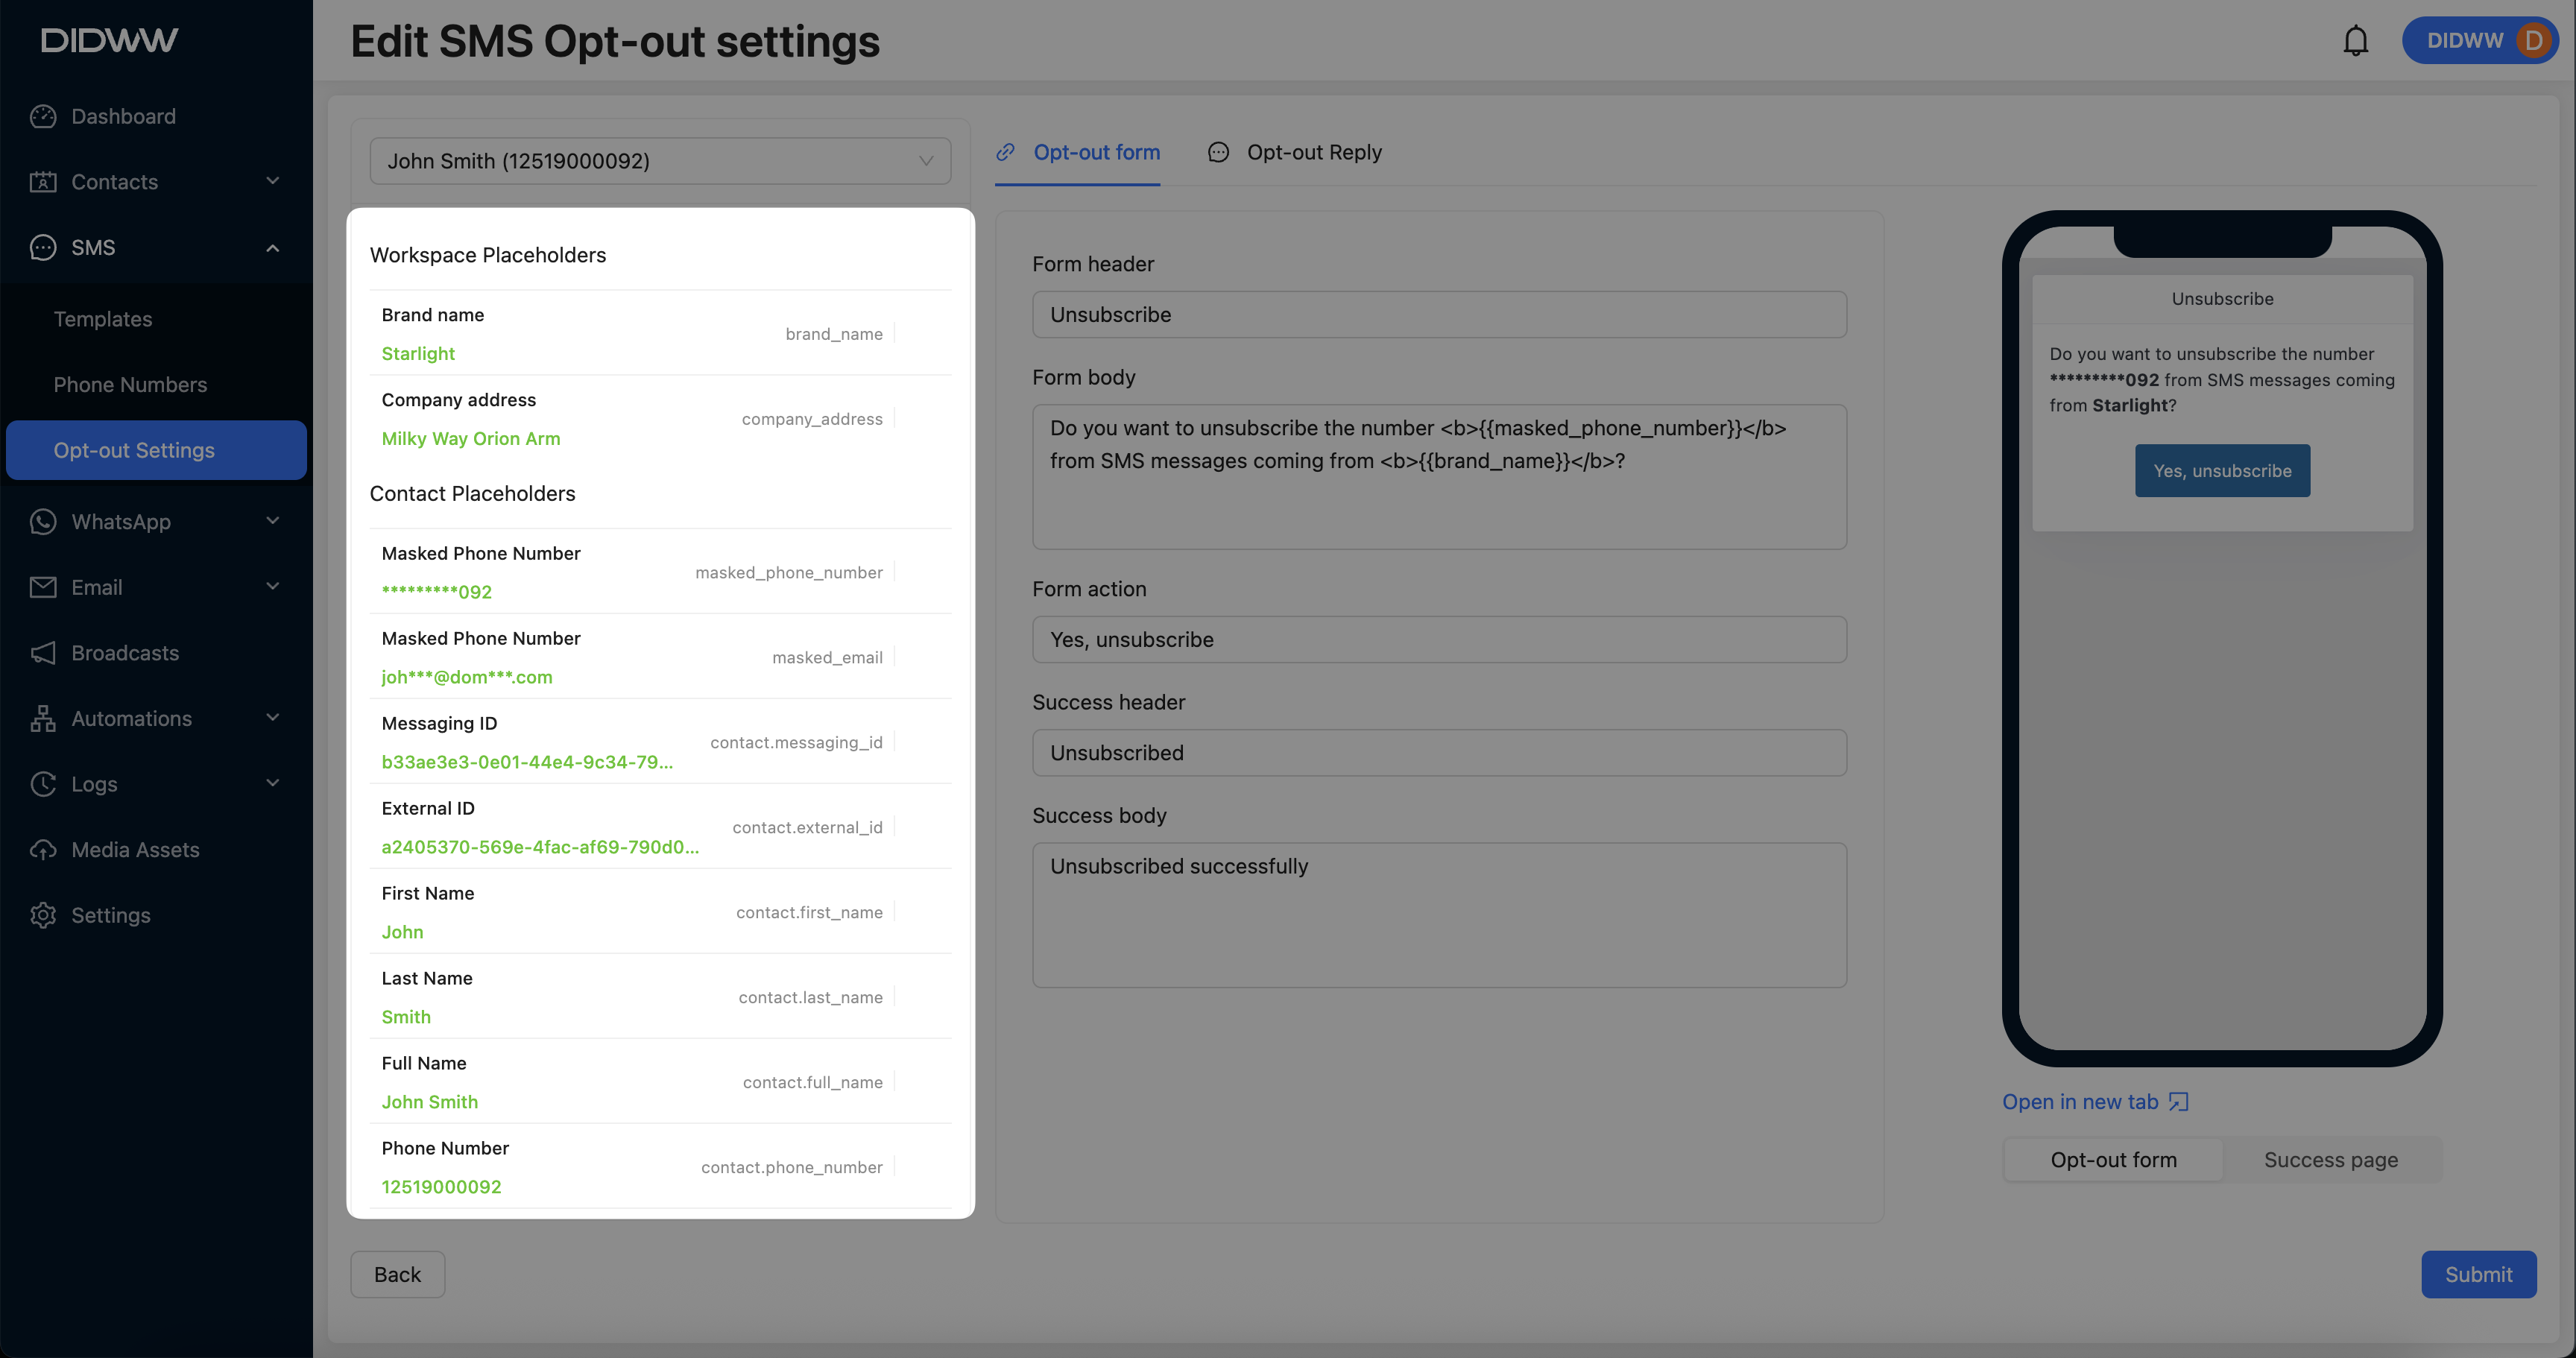Click the Settings gear icon
Screen dimensions: 2576x1358
click(43, 915)
